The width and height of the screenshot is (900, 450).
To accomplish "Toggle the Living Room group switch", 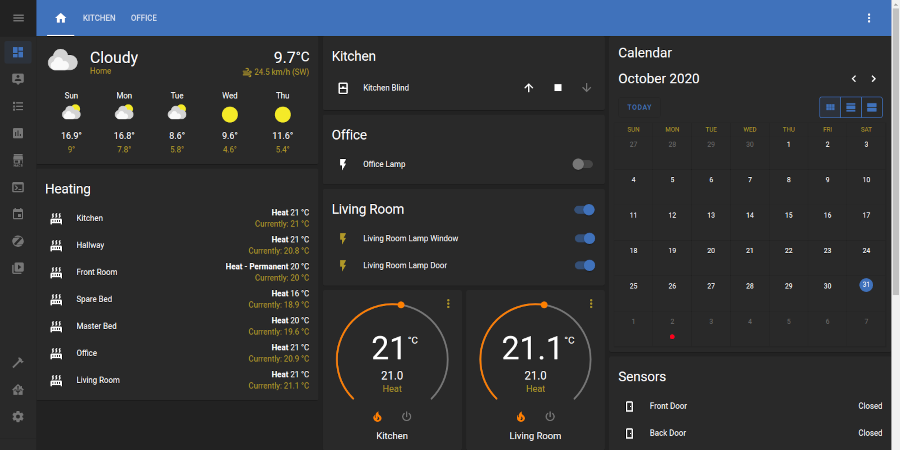I will [584, 210].
